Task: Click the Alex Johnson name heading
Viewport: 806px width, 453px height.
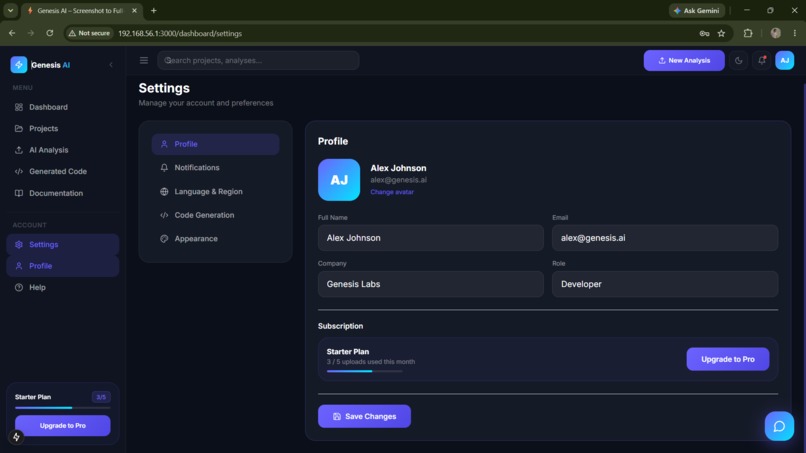Action: tap(398, 168)
